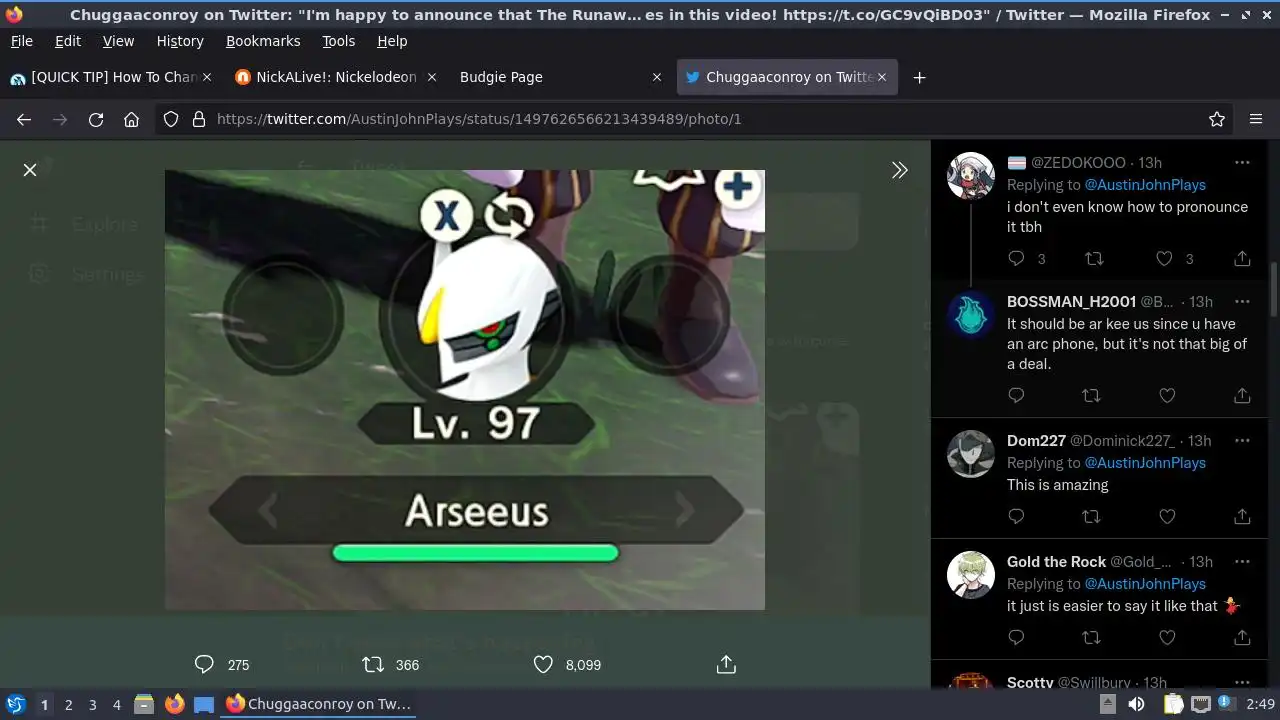Retweet ZEDOKOOO's comment
This screenshot has width=1280, height=720.
click(x=1094, y=258)
